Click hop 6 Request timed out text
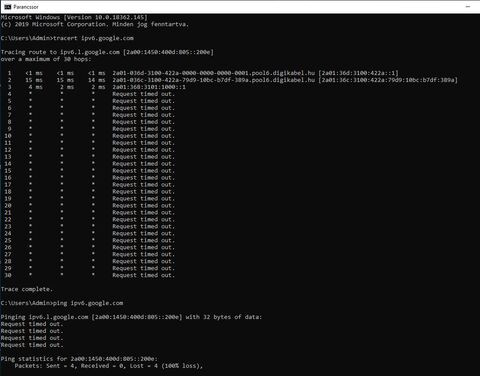The height and width of the screenshot is (376, 480). (x=143, y=108)
